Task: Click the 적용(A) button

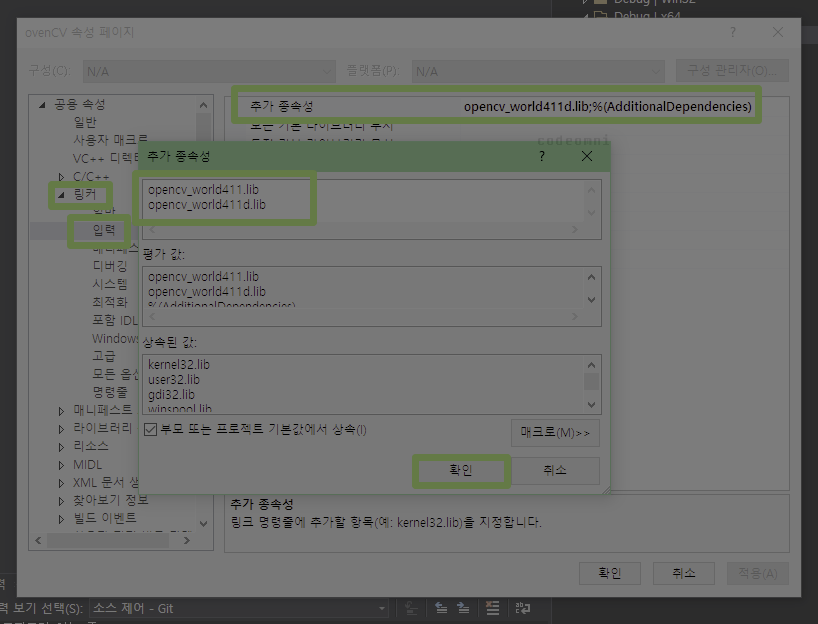Action: (757, 573)
